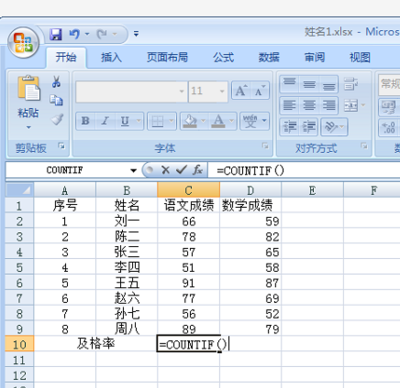This screenshot has height=388, width=400.
Task: Align text left
Action: pyautogui.click(x=289, y=106)
